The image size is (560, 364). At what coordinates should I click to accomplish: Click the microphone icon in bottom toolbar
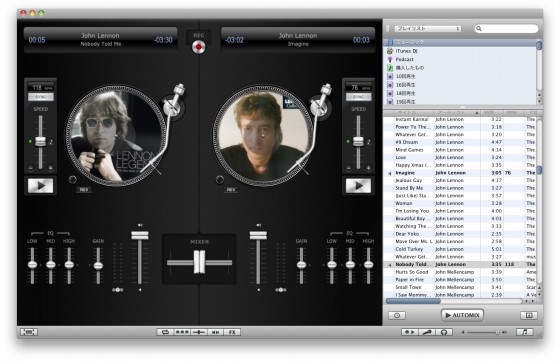pyautogui.click(x=427, y=332)
